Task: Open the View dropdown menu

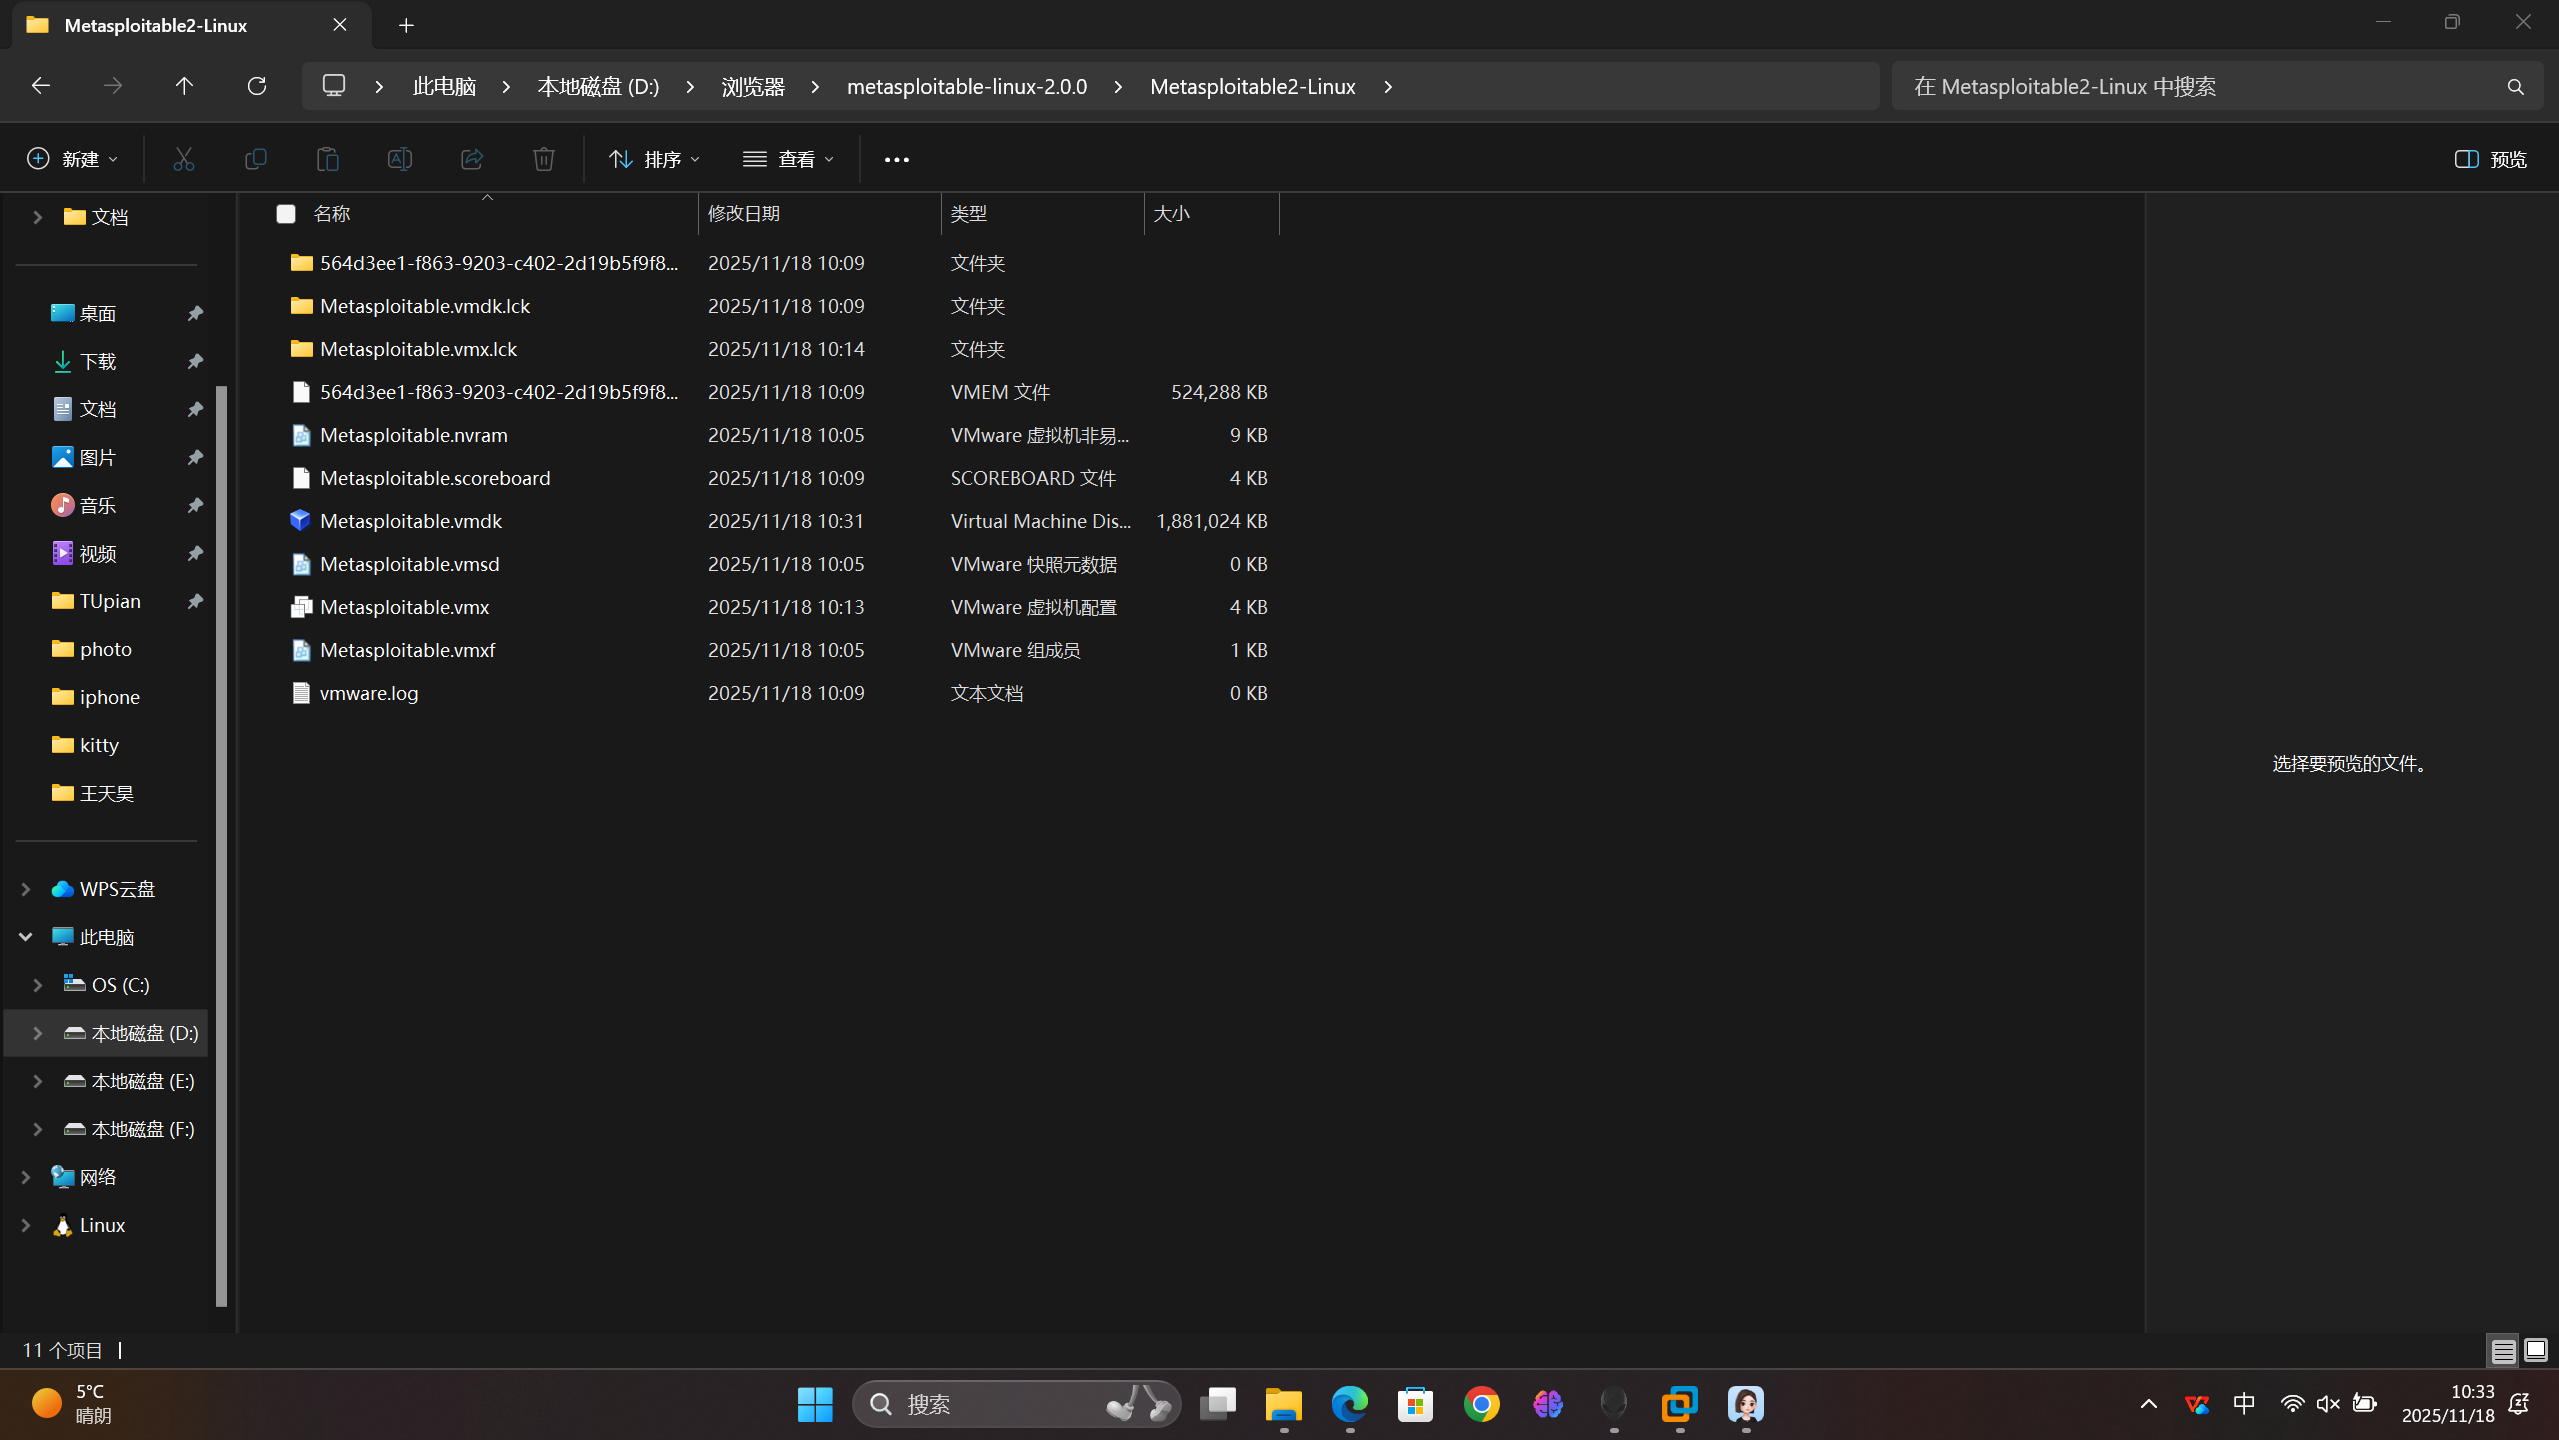Action: [788, 159]
